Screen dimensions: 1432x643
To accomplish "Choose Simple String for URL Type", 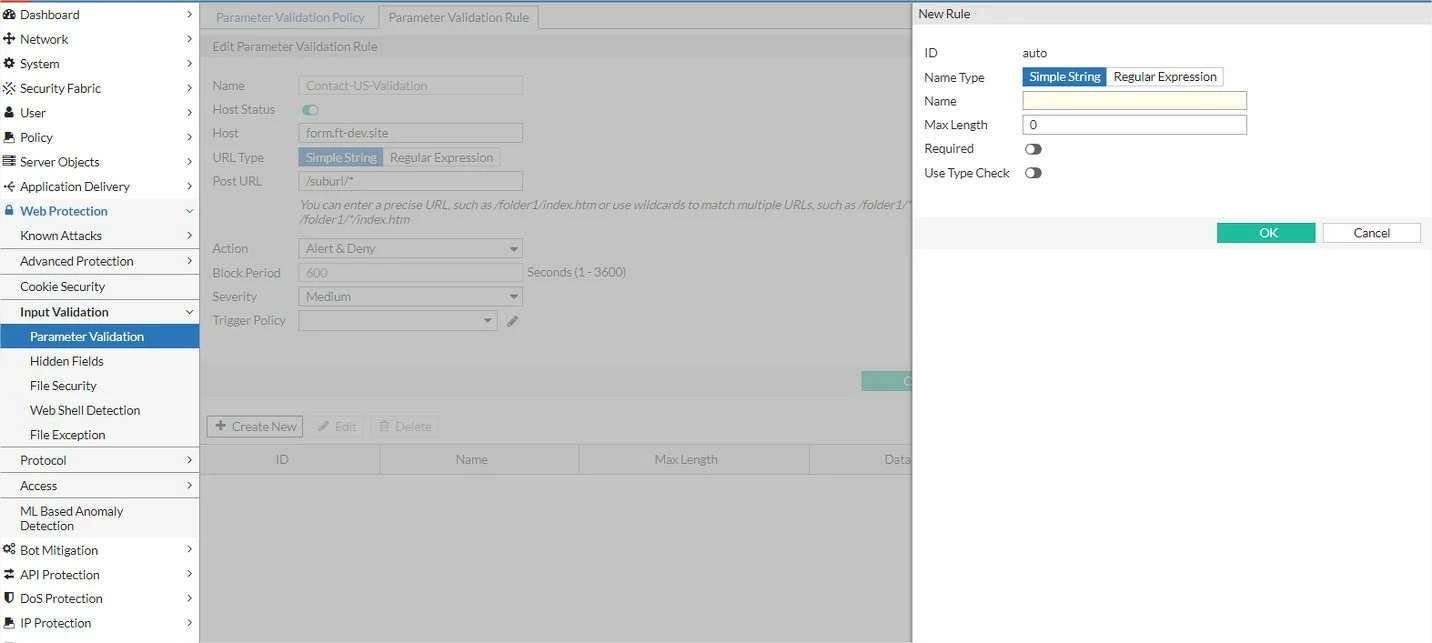I will tap(341, 157).
